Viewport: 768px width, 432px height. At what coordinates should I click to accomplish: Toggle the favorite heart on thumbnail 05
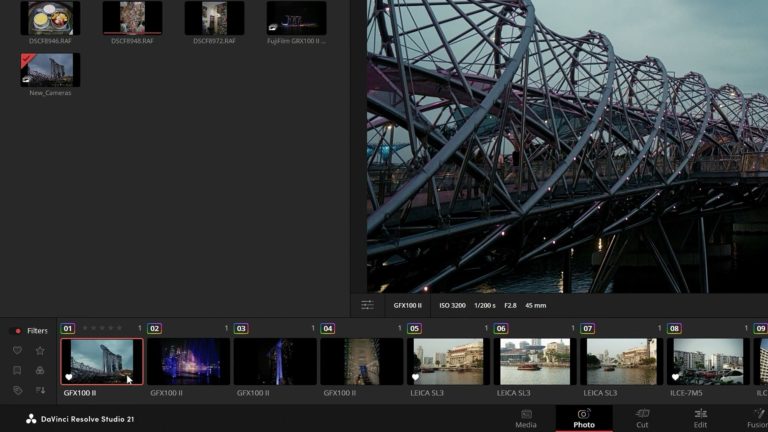point(415,377)
